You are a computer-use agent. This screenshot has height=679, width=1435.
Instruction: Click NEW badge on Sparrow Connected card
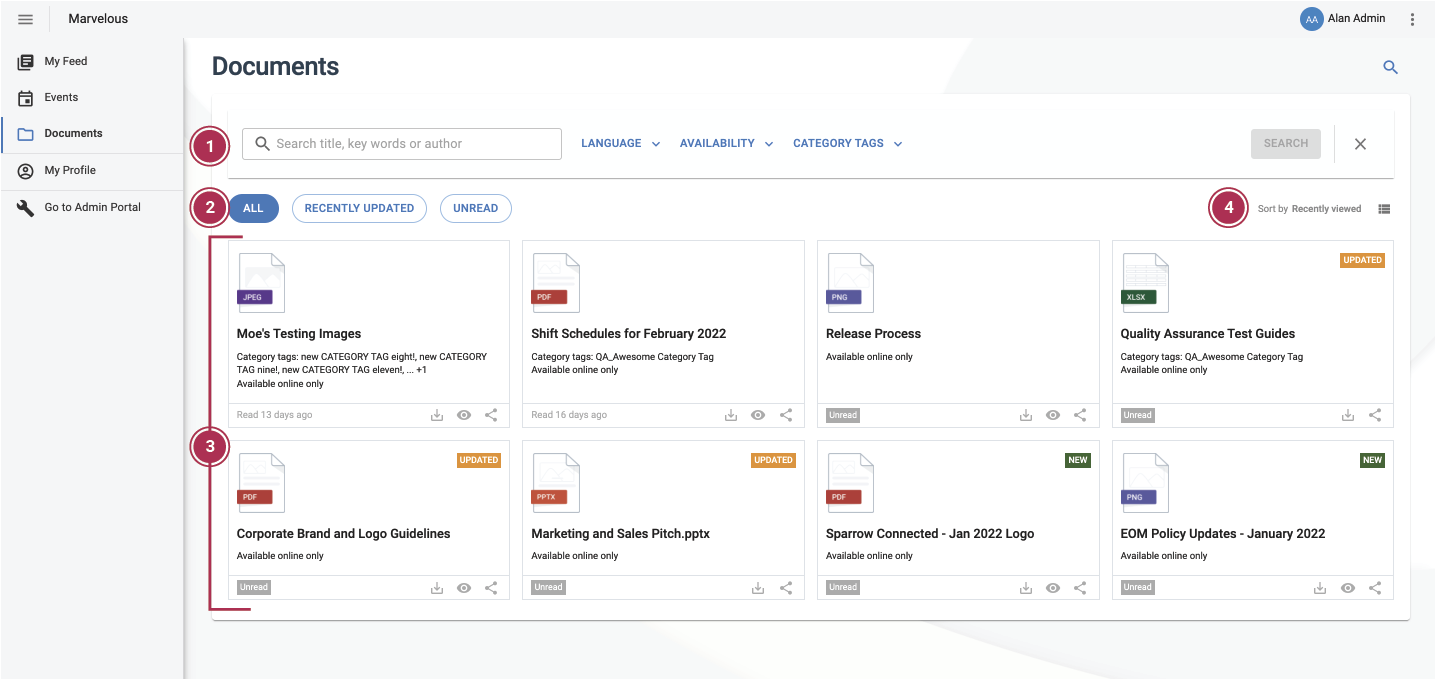(1078, 460)
